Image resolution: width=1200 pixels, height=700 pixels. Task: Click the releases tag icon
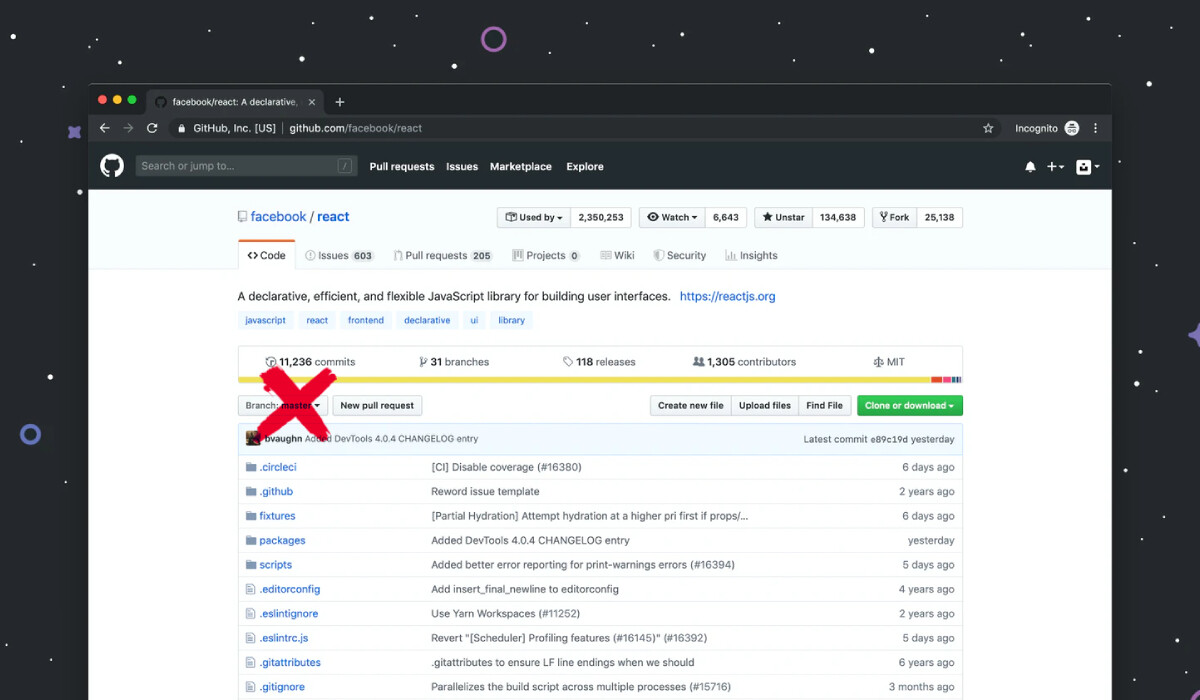pos(567,361)
